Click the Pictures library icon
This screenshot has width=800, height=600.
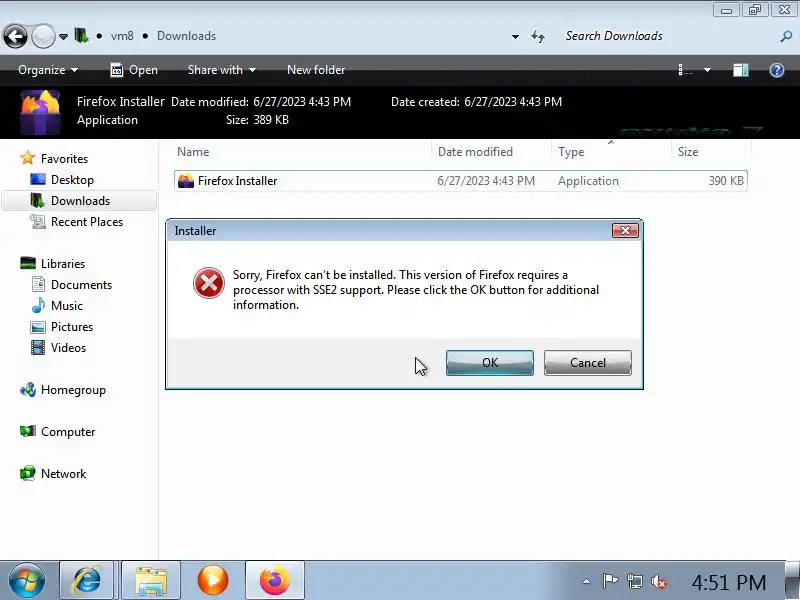click(38, 327)
